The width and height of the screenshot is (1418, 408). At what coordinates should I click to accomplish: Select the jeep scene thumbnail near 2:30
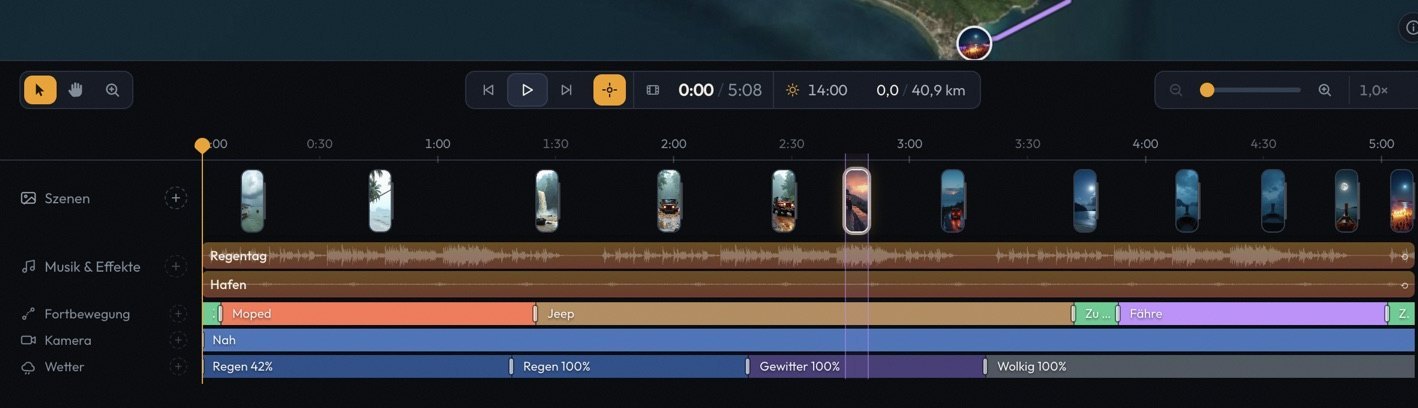[784, 200]
